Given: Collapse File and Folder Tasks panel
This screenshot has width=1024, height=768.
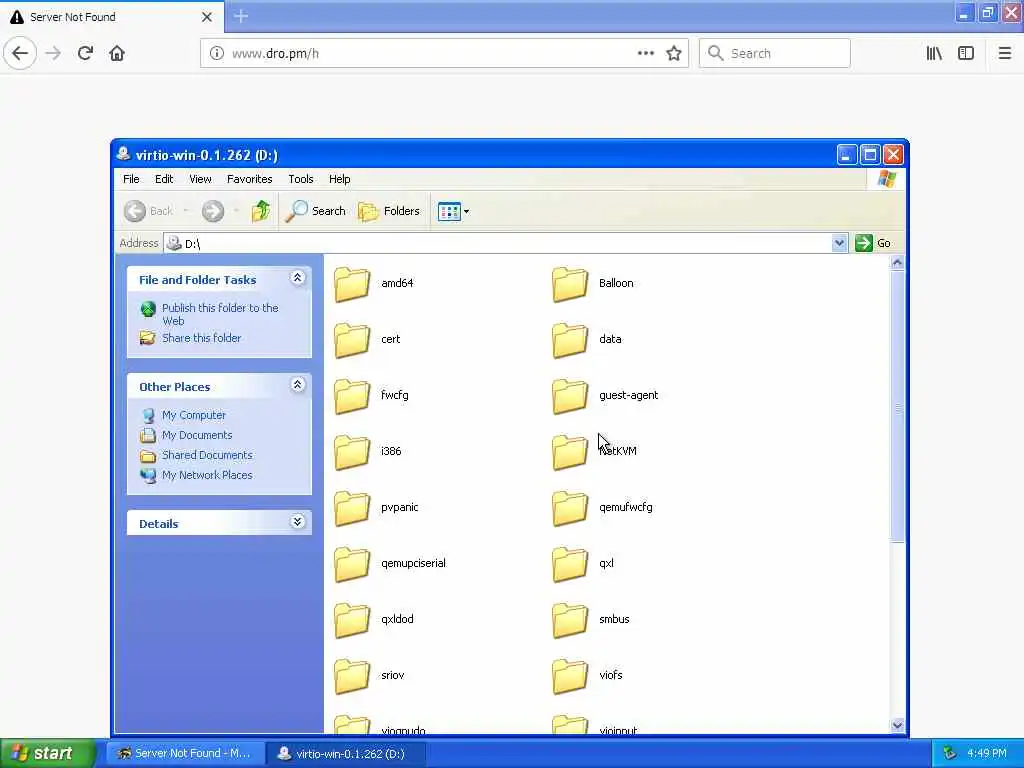Looking at the screenshot, I should [297, 278].
